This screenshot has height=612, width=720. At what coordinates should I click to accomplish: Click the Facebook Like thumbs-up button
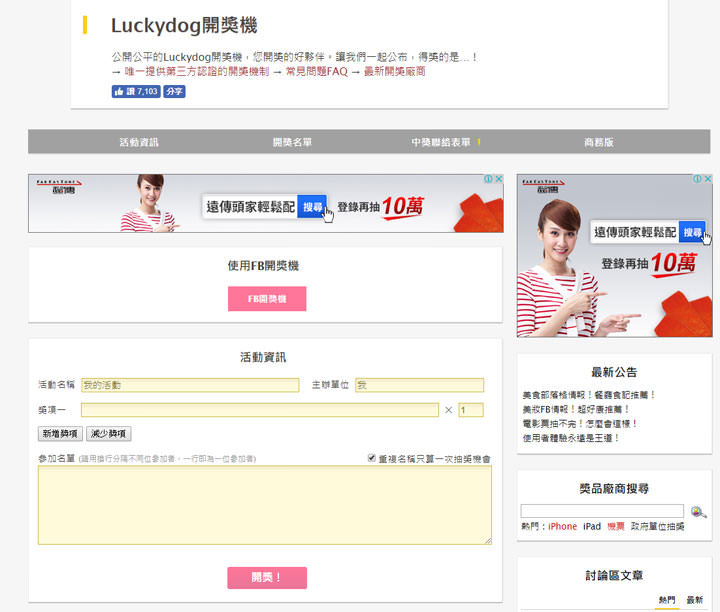click(x=136, y=91)
